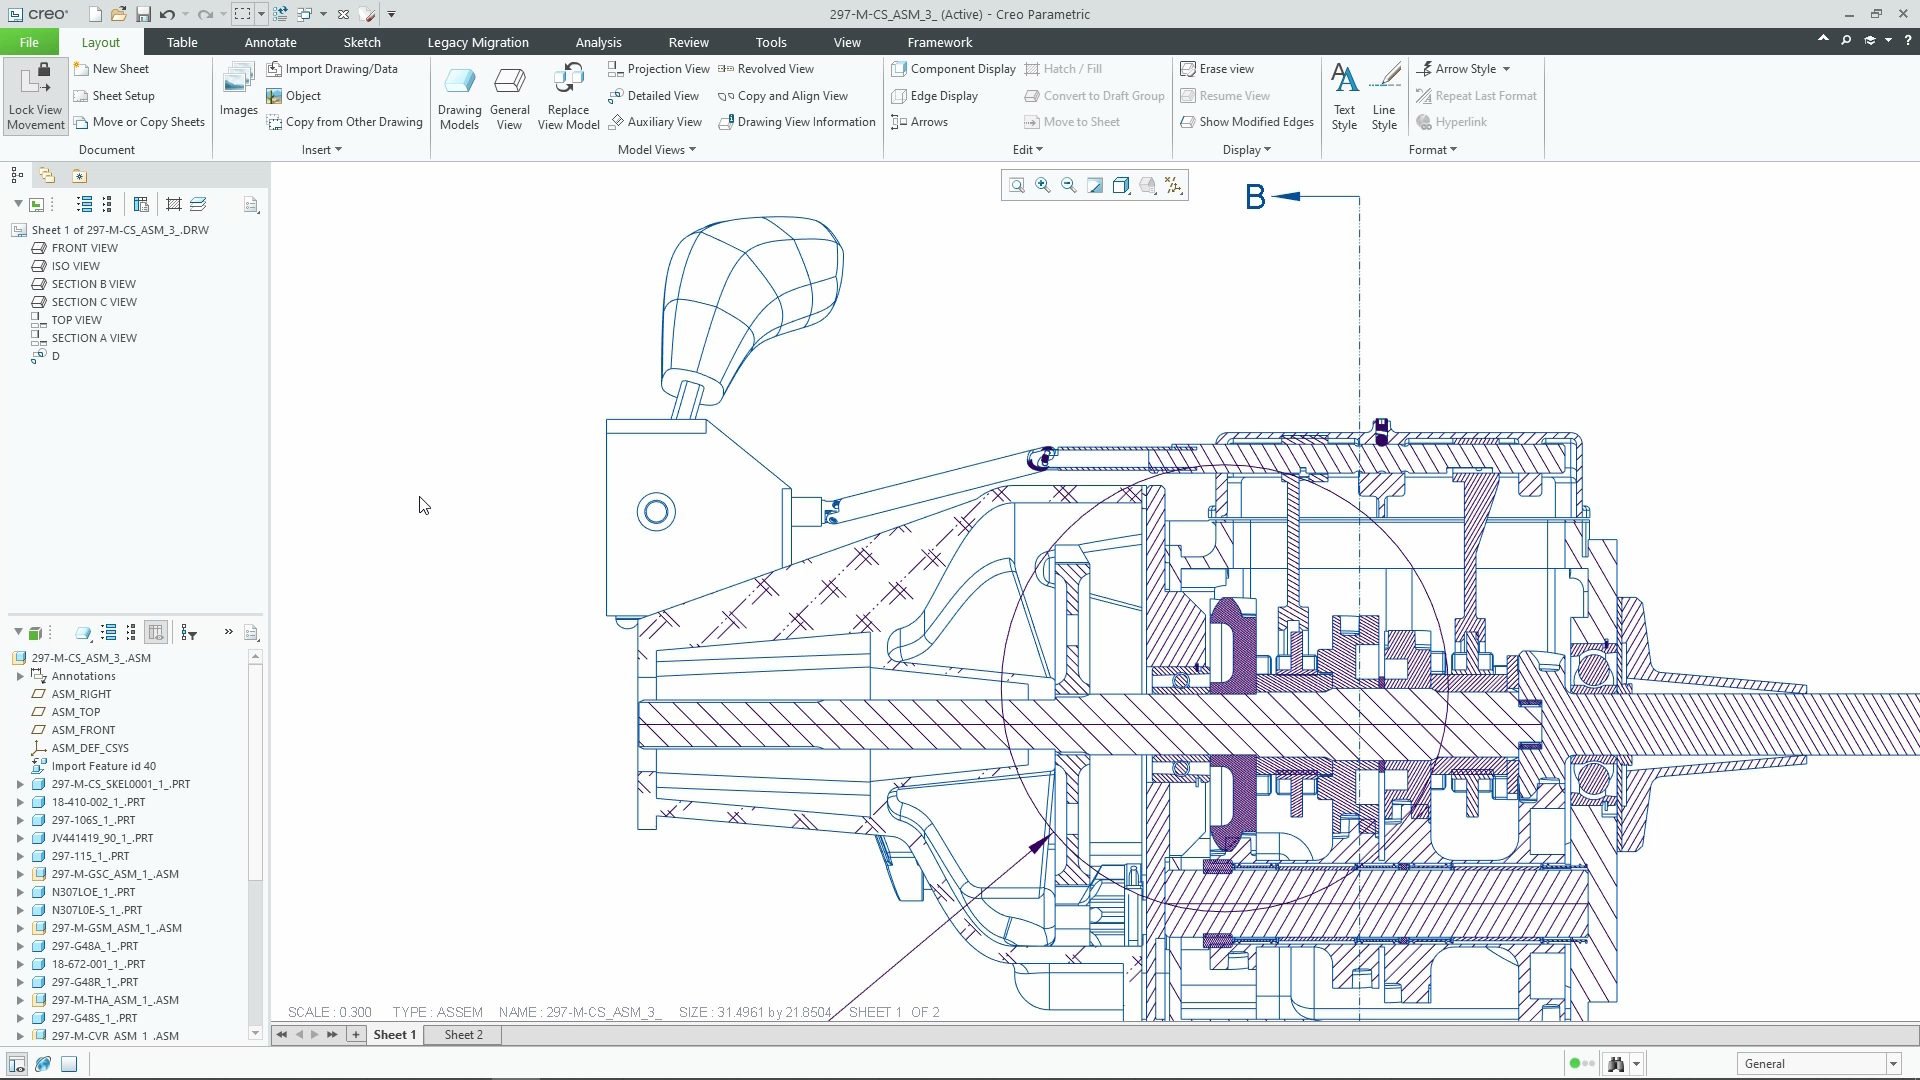1920x1080 pixels.
Task: Expand the Edit group dropdown
Action: click(1027, 150)
